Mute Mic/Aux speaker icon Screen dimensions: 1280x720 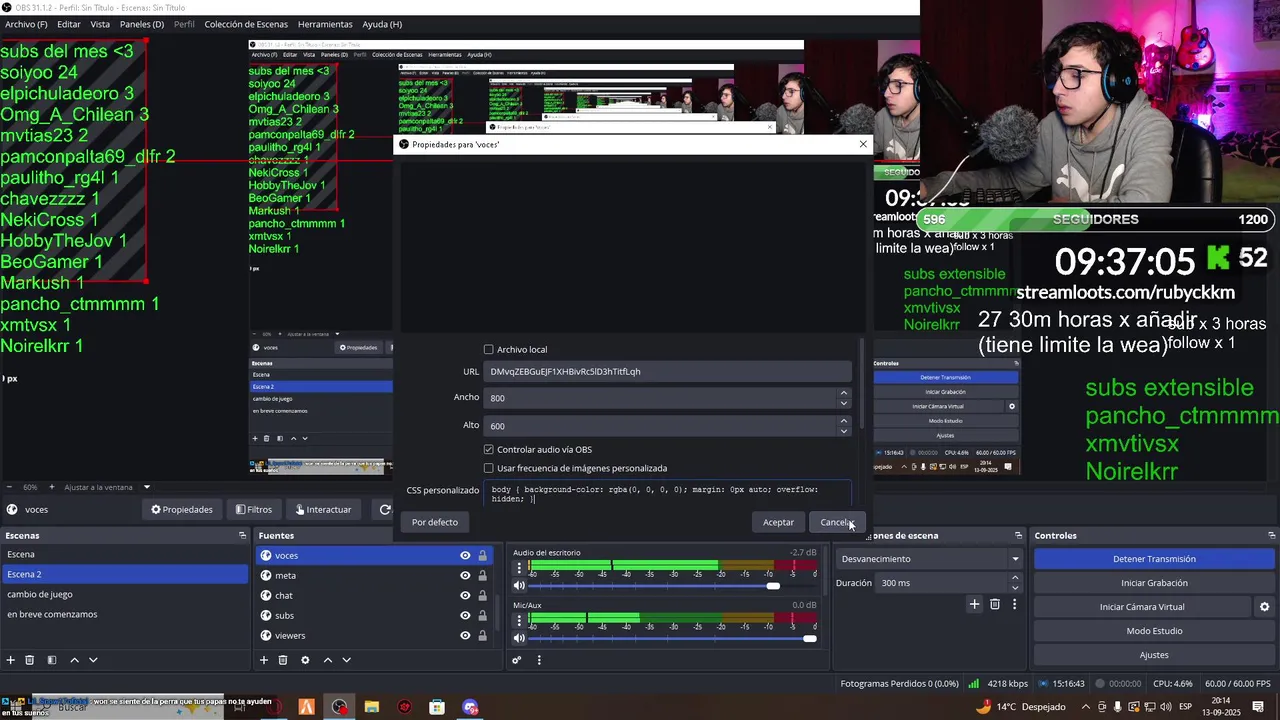(x=519, y=638)
